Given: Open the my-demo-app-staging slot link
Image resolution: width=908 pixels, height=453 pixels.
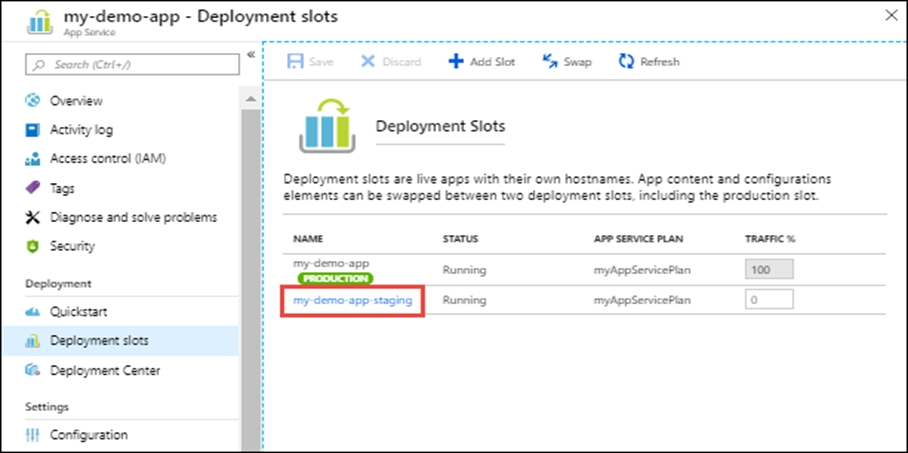Looking at the screenshot, I should 352,300.
